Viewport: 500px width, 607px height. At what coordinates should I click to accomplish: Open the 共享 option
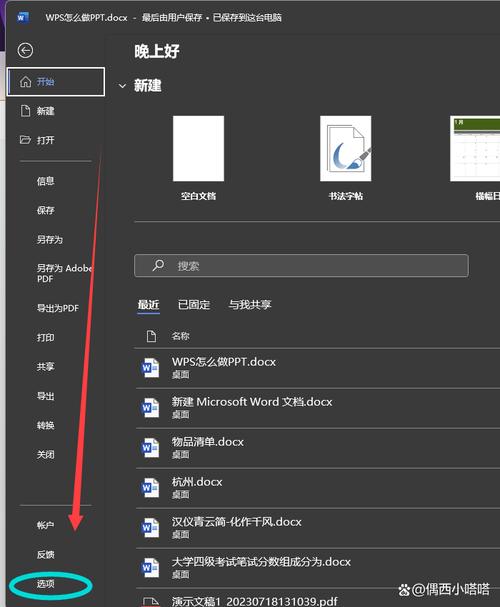tap(46, 367)
